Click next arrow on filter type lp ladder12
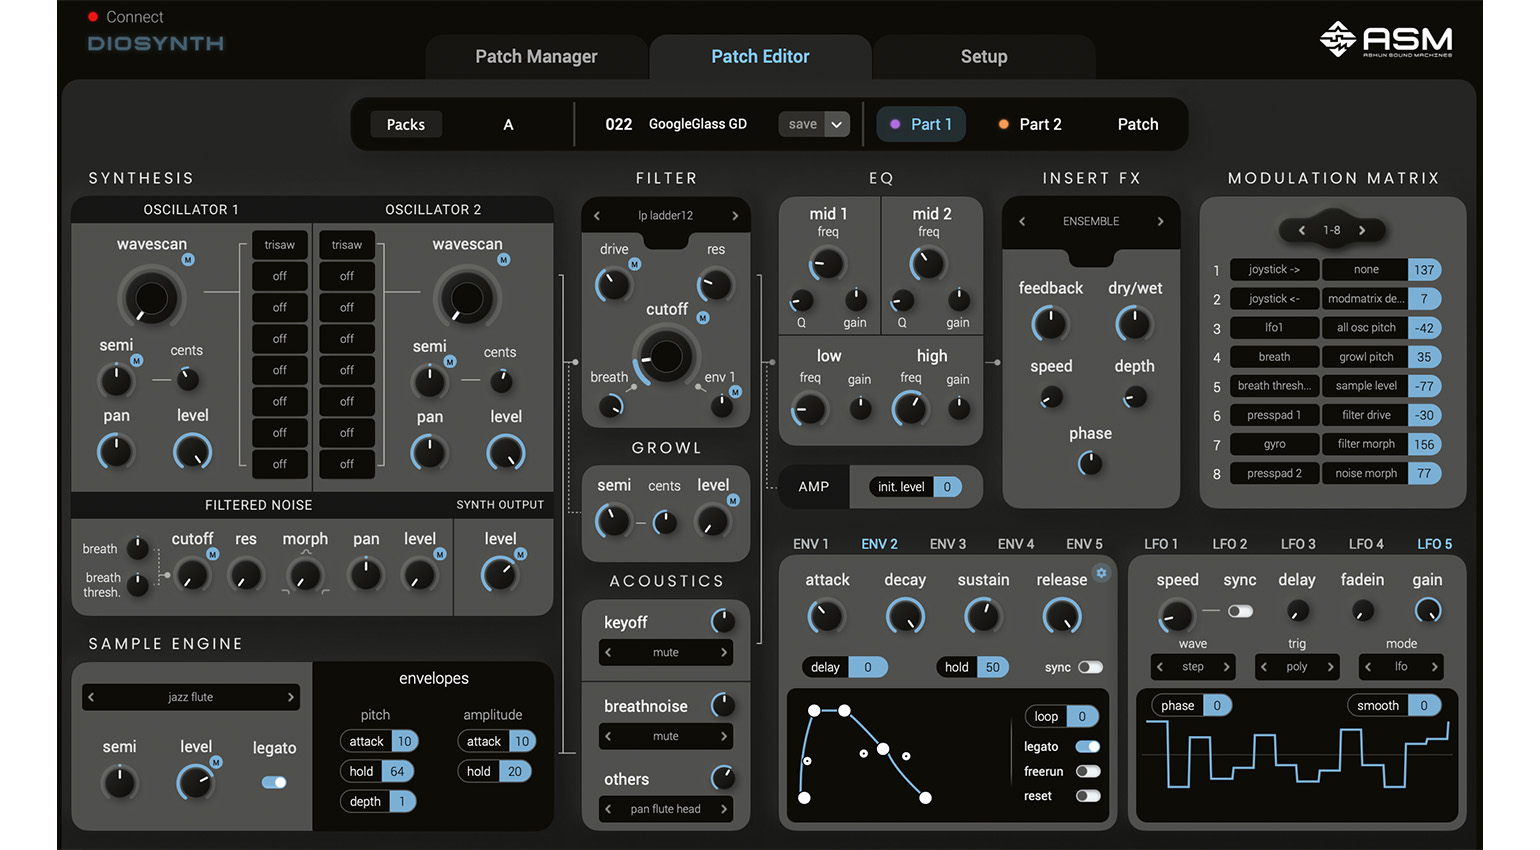 point(735,216)
